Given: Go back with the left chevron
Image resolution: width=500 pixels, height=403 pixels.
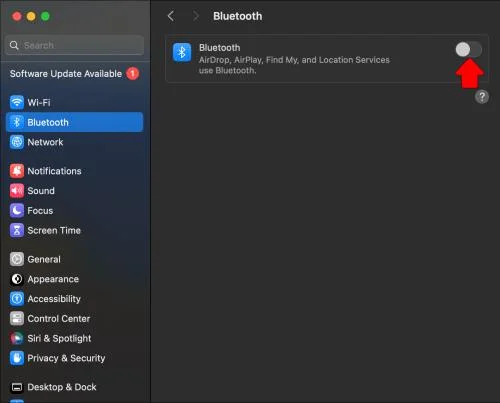Looking at the screenshot, I should [171, 16].
